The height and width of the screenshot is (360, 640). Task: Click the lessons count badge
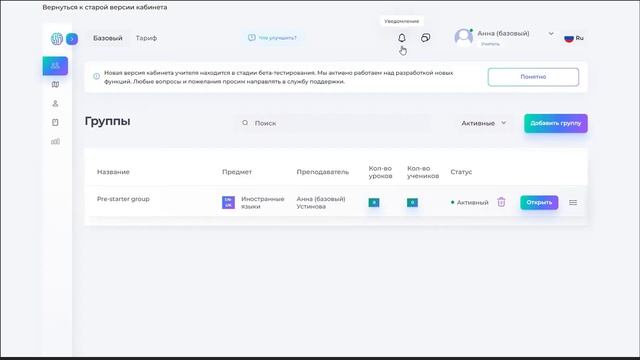[374, 202]
